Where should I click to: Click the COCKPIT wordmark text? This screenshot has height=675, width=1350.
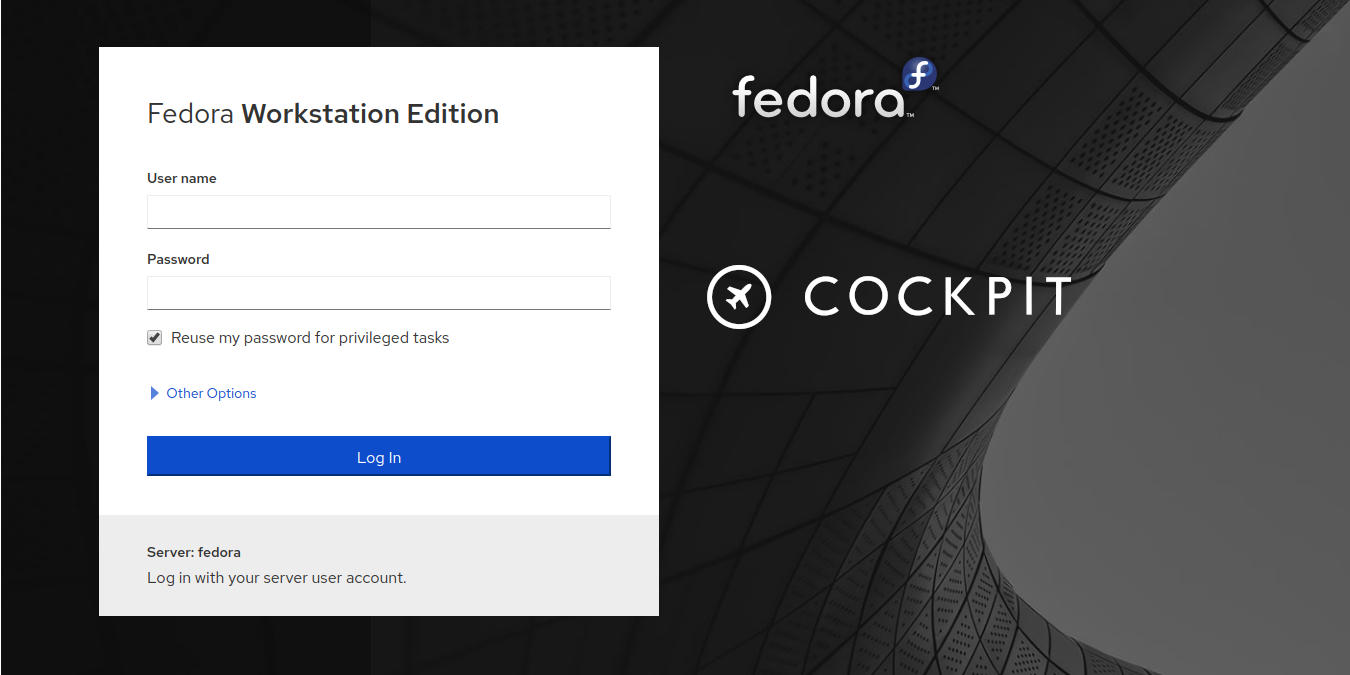[937, 297]
